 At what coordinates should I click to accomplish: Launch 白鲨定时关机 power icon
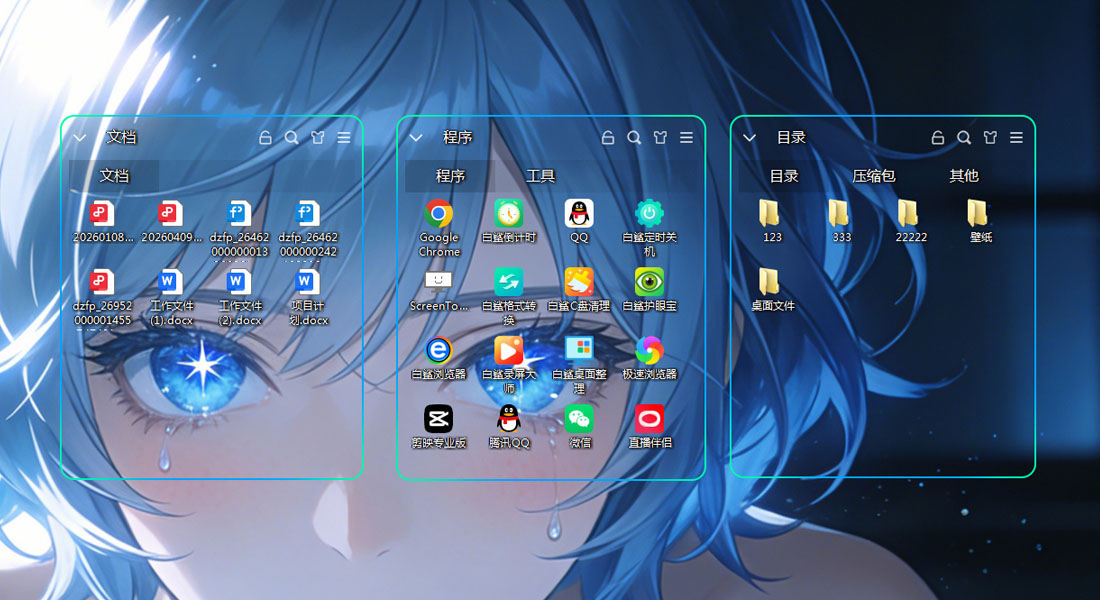coord(649,214)
